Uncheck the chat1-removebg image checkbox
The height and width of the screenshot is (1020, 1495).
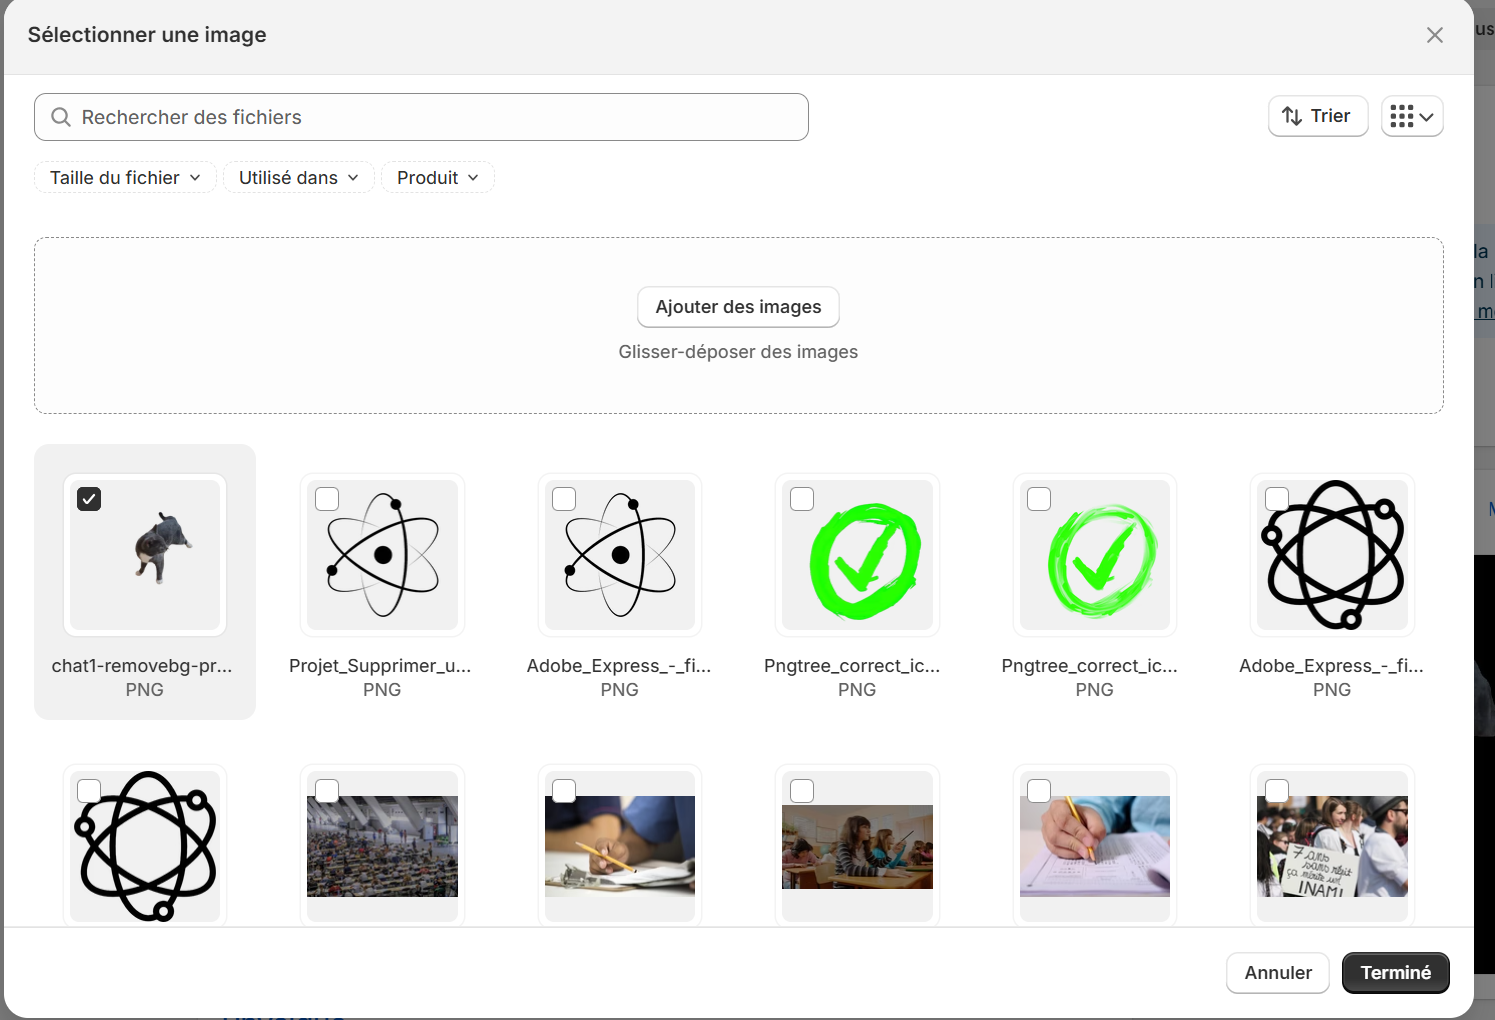pos(89,499)
